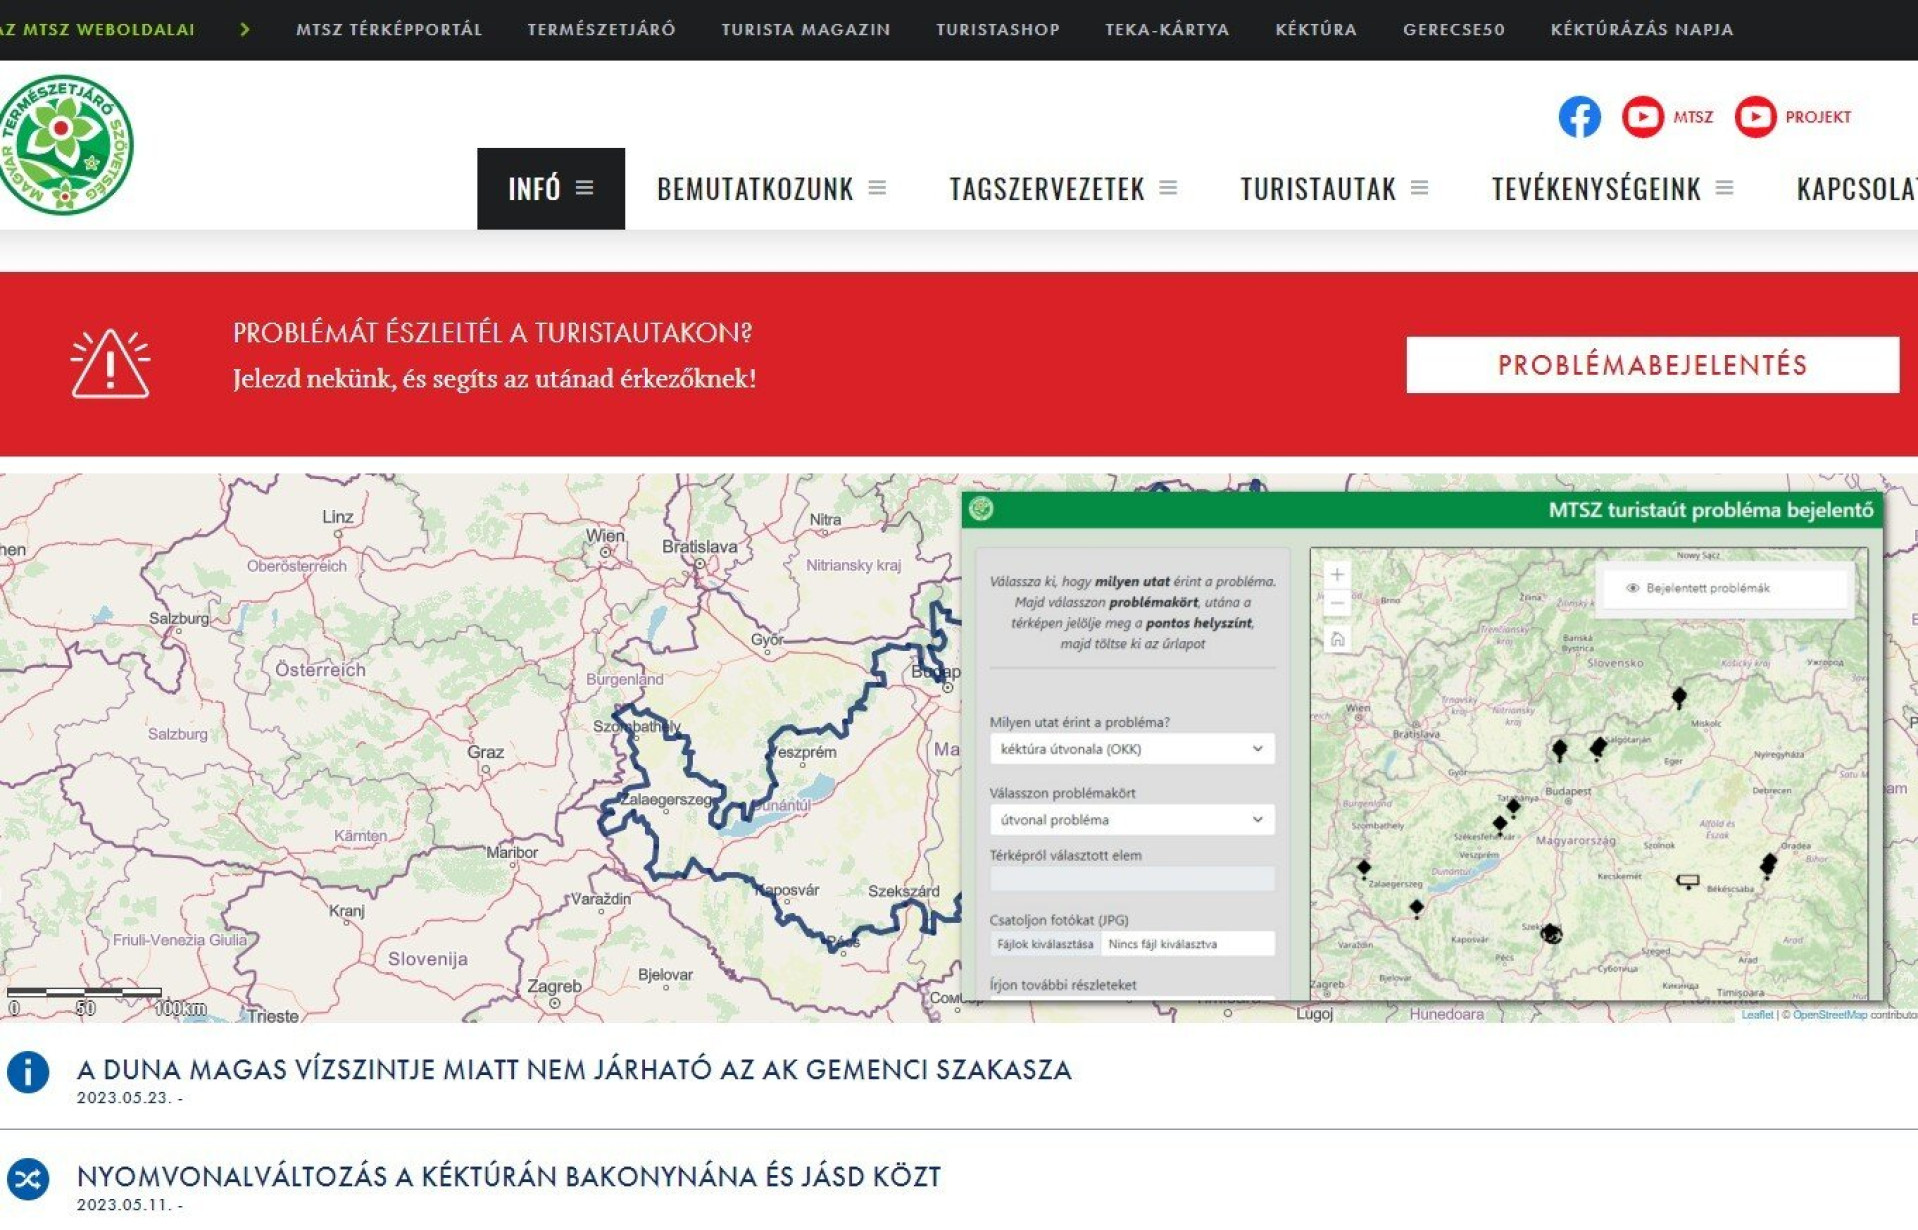Reset problem reporter map to home view
The height and width of the screenshot is (1230, 1918).
coord(1337,639)
